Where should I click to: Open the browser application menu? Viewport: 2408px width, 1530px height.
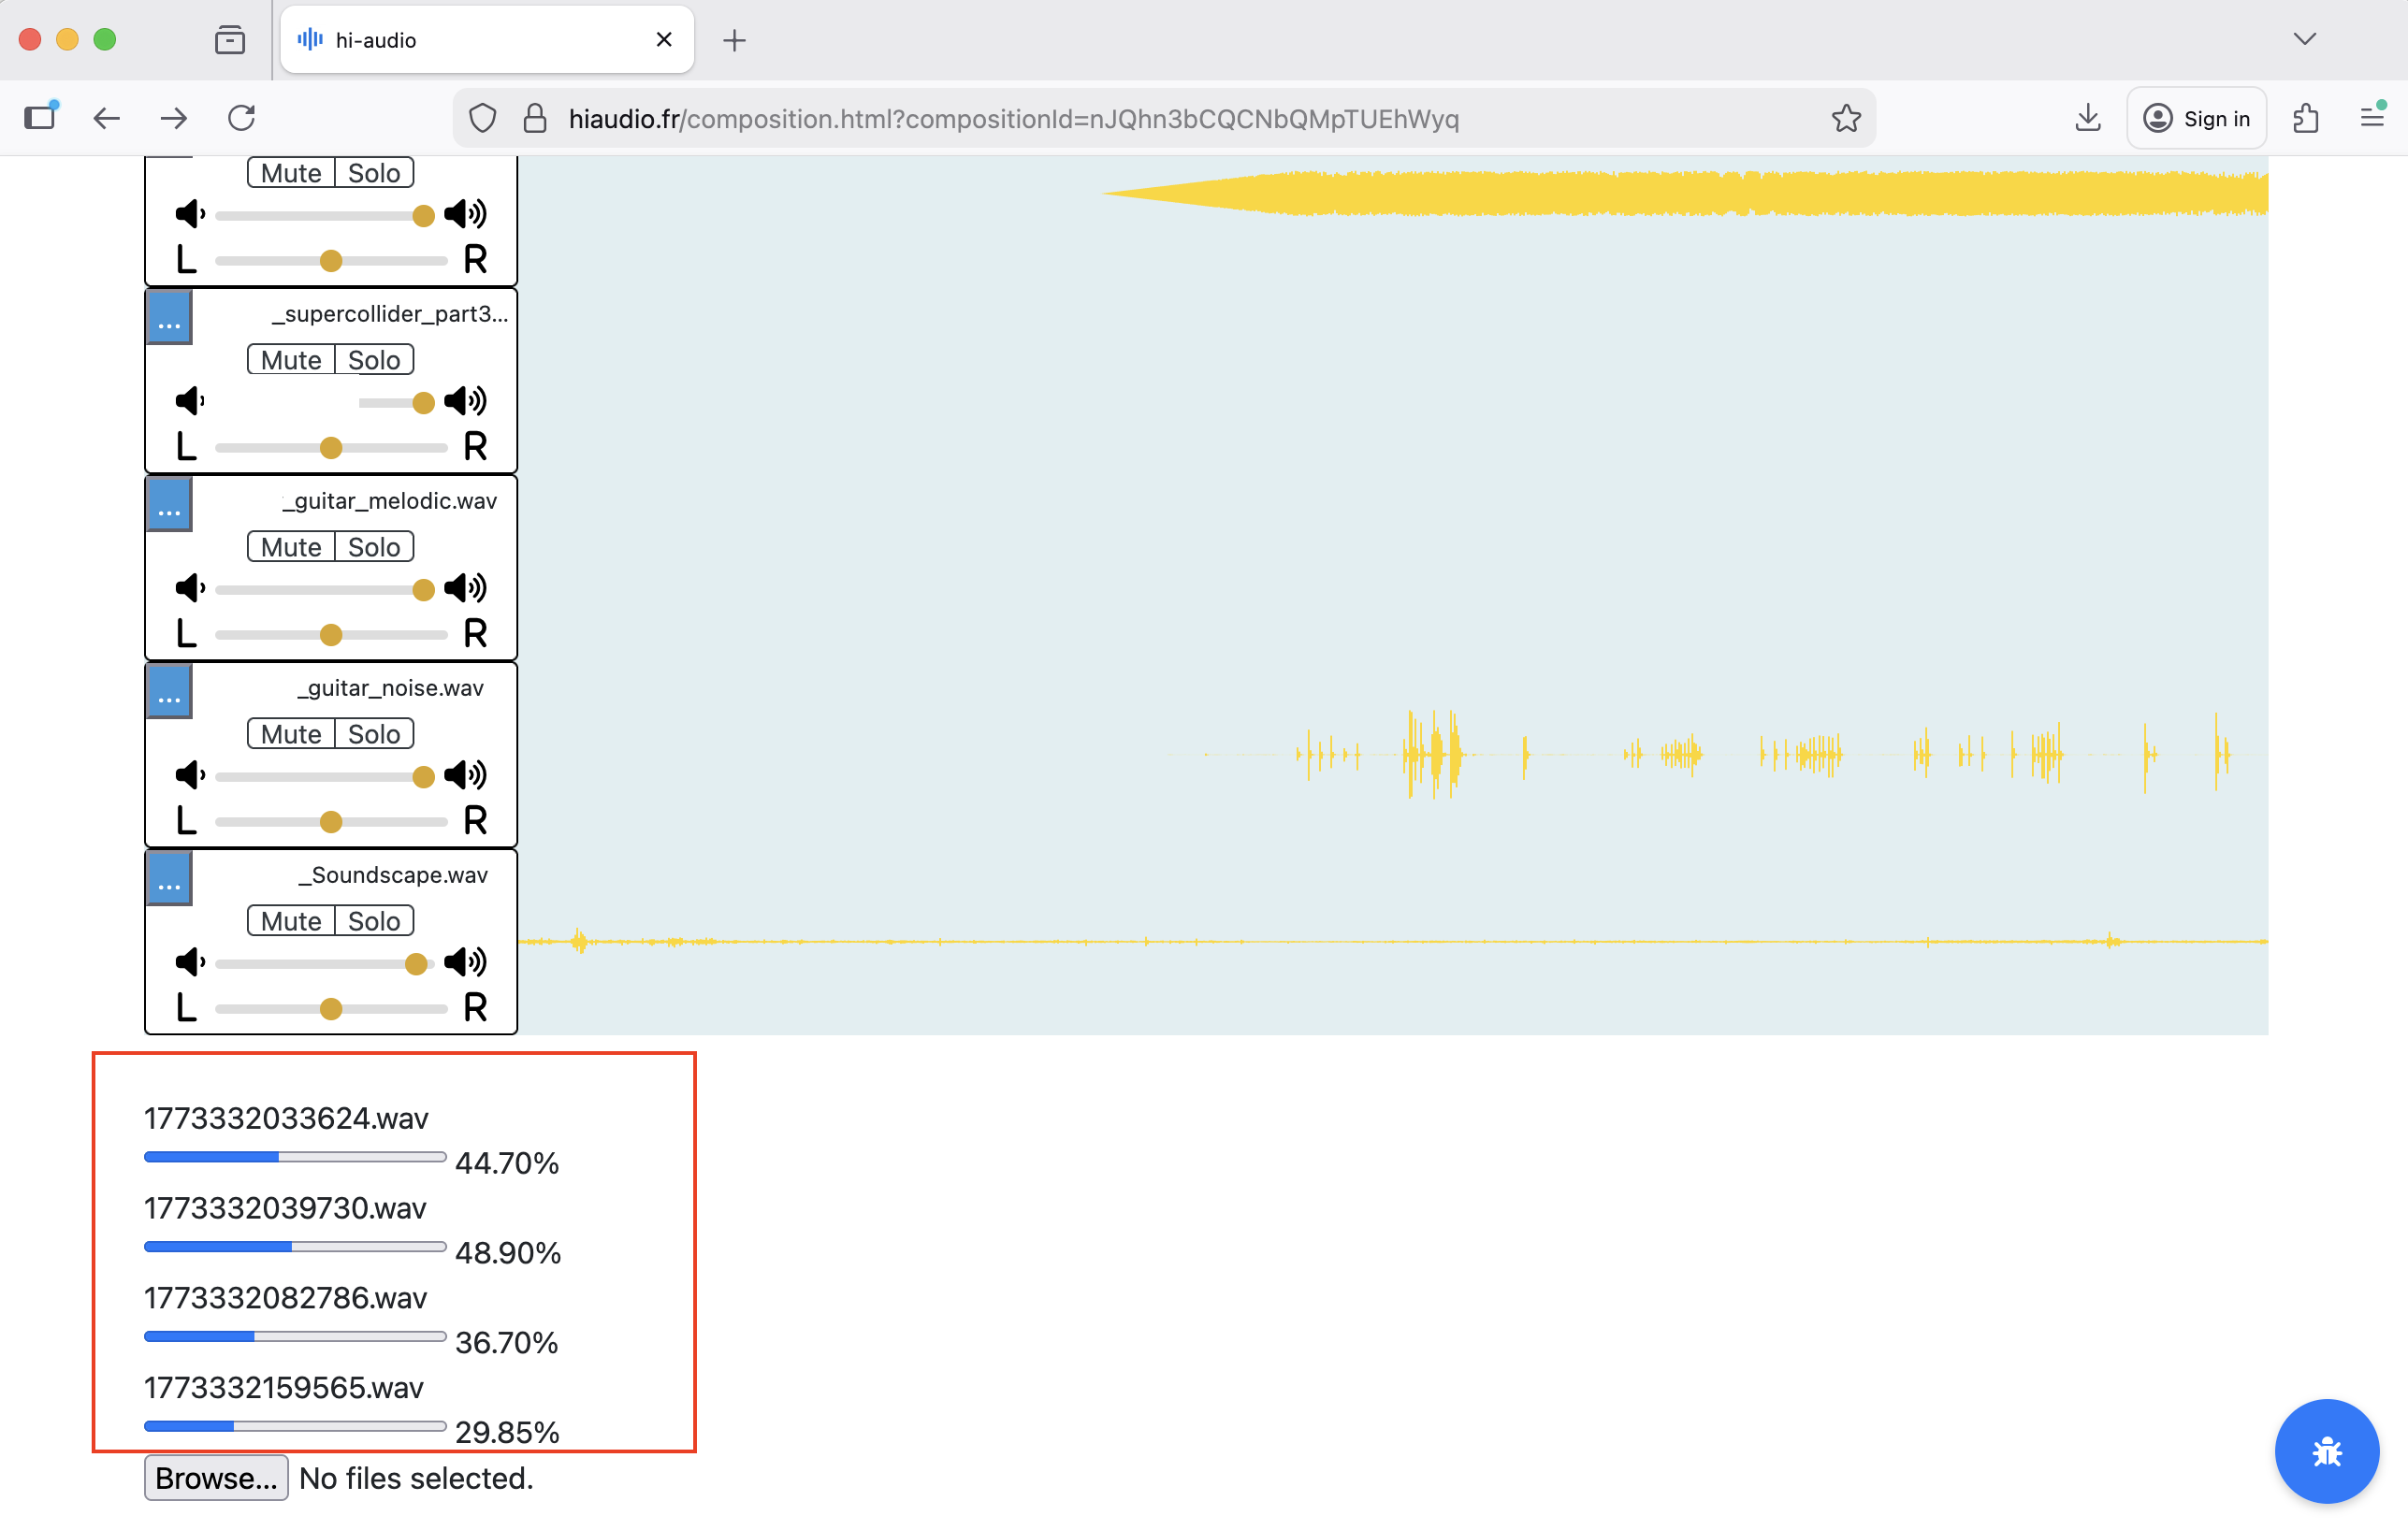(x=2372, y=117)
